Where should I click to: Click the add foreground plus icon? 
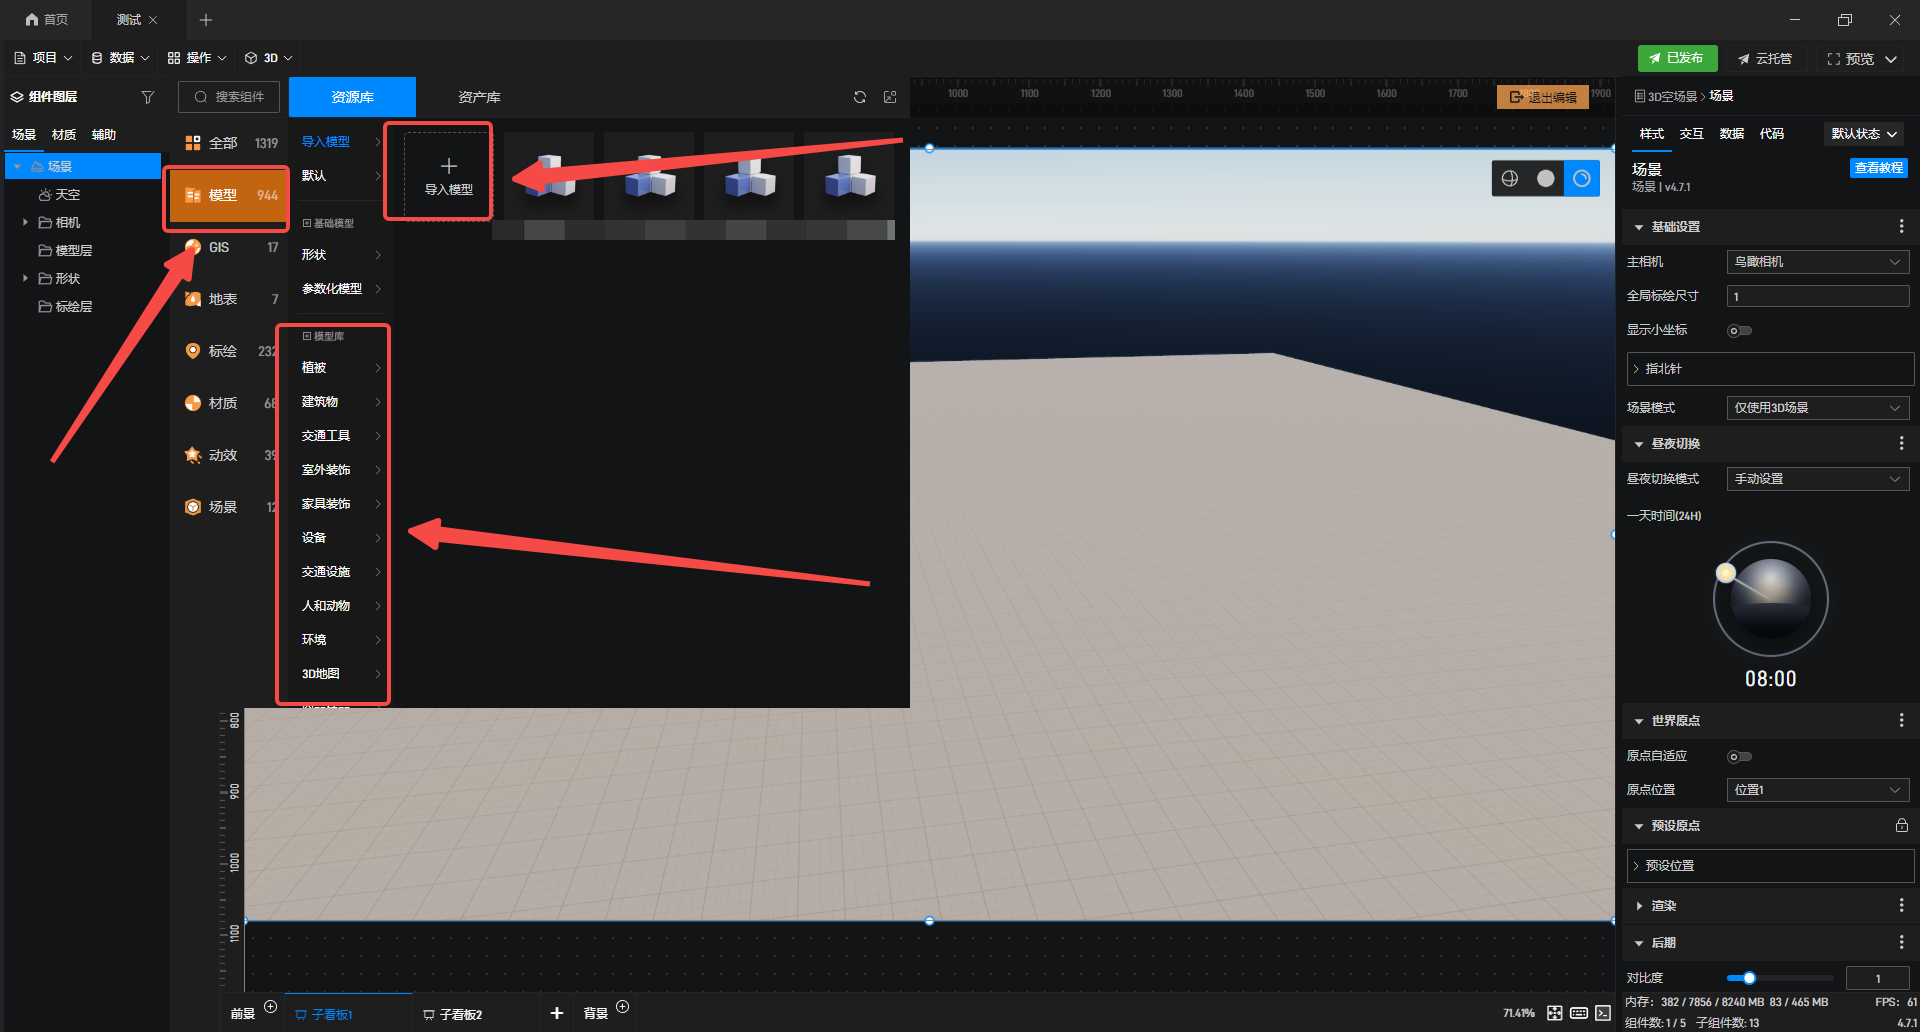[270, 1007]
